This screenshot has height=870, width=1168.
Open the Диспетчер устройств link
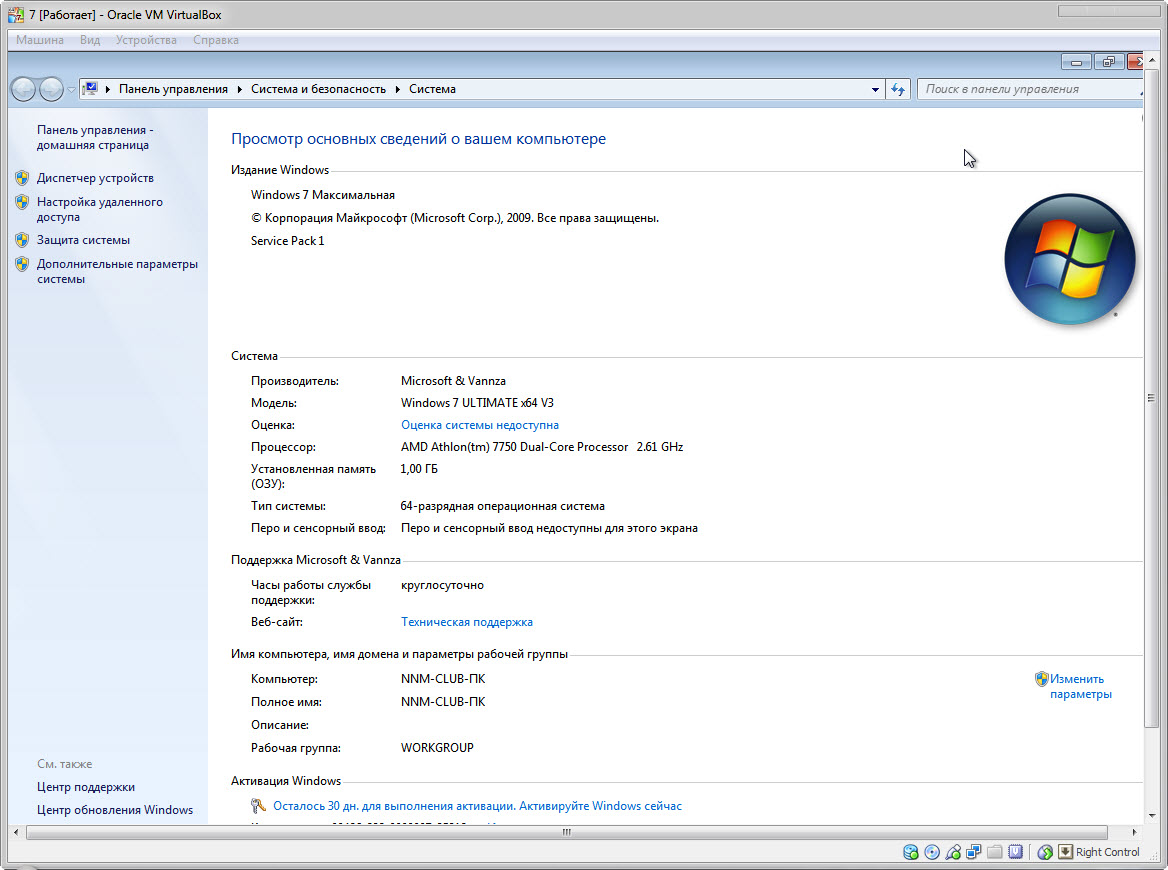click(95, 178)
